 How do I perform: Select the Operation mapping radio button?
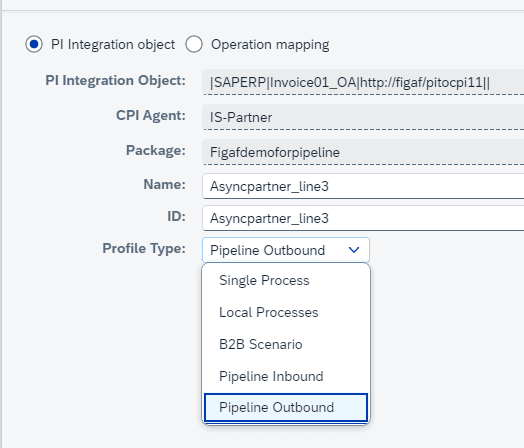point(194,44)
